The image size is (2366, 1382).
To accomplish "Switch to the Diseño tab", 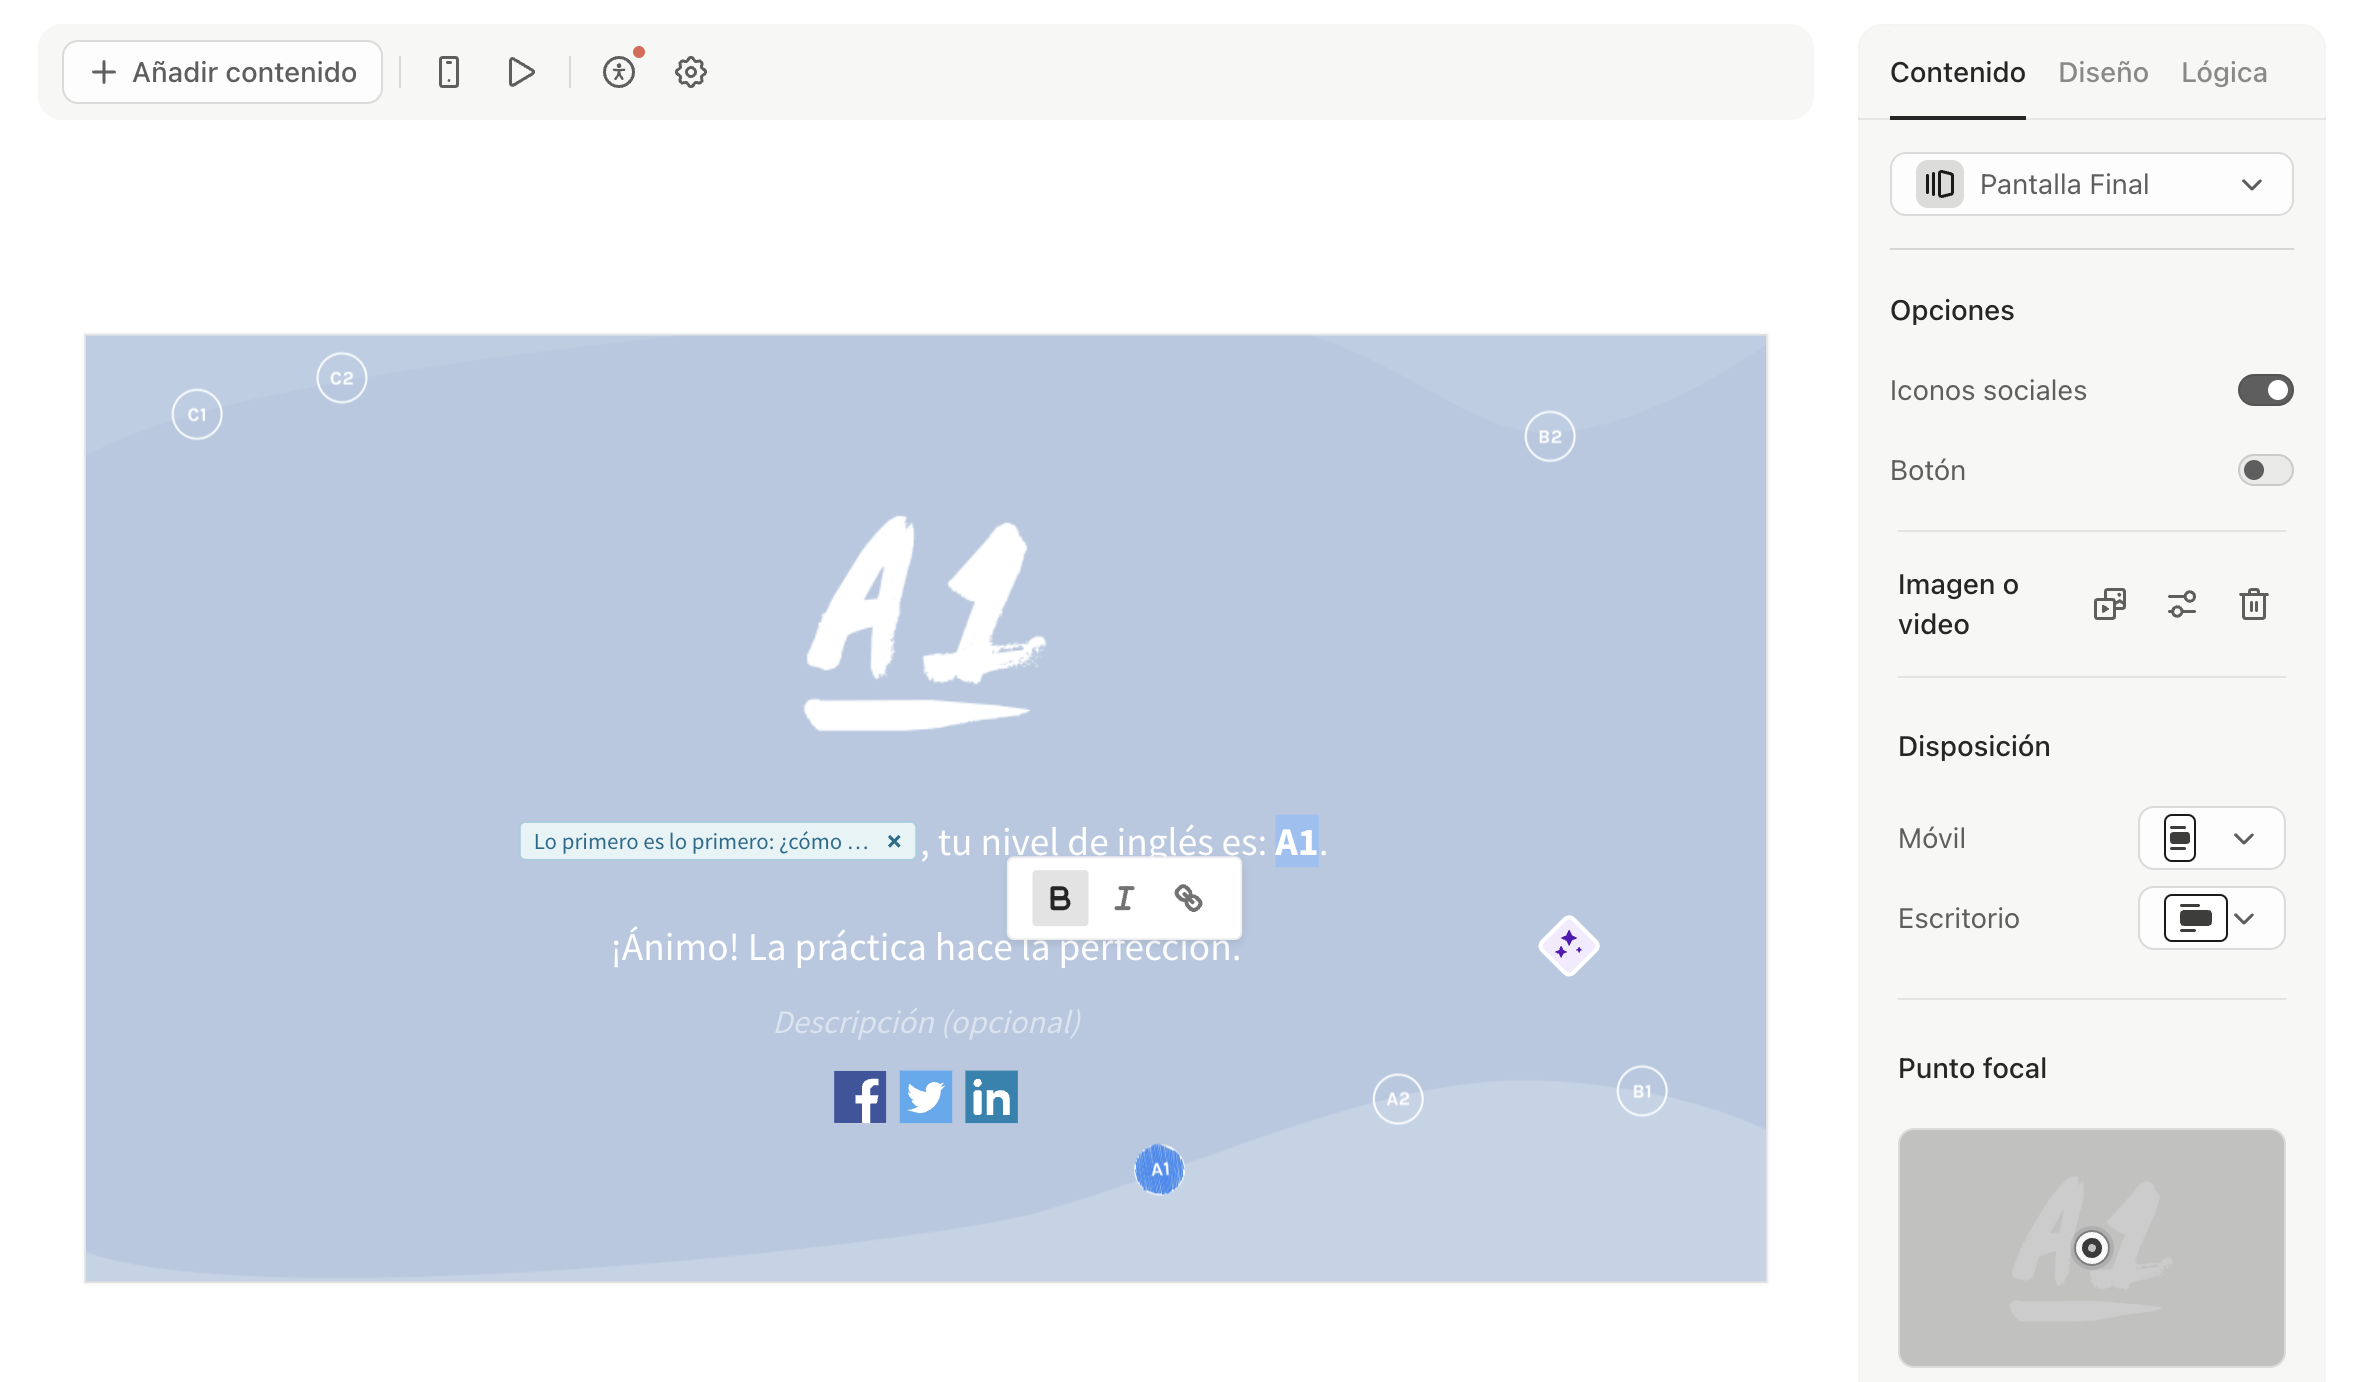I will (2102, 71).
